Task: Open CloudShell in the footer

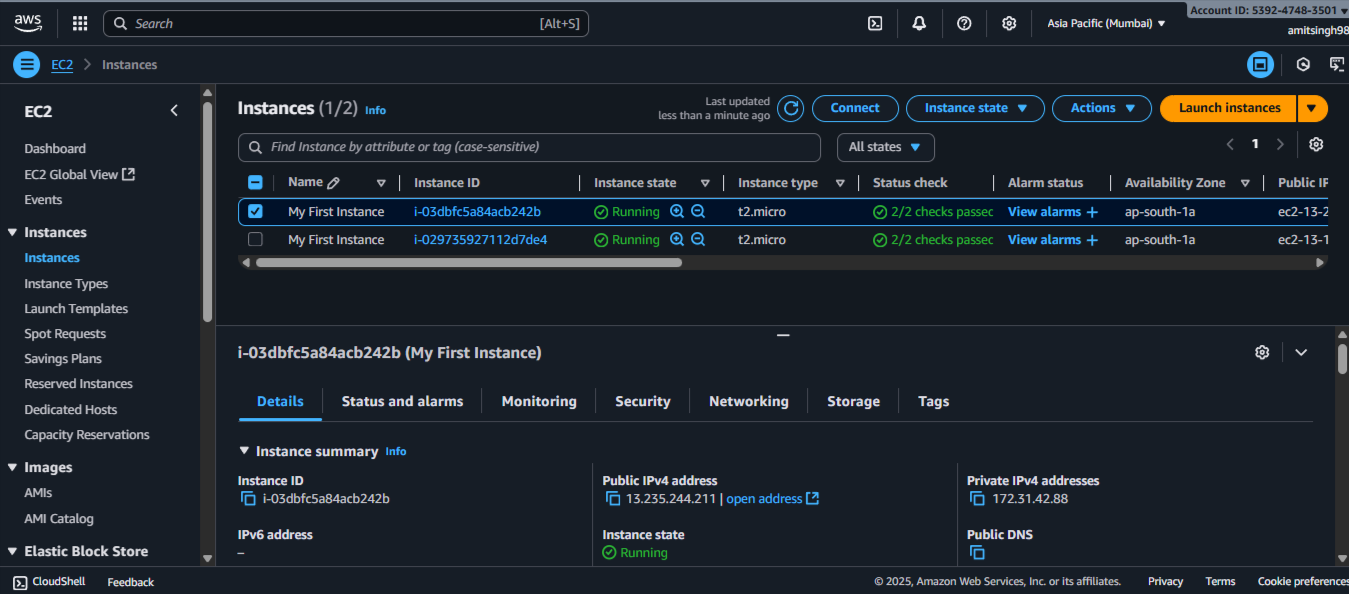Action: pos(49,581)
